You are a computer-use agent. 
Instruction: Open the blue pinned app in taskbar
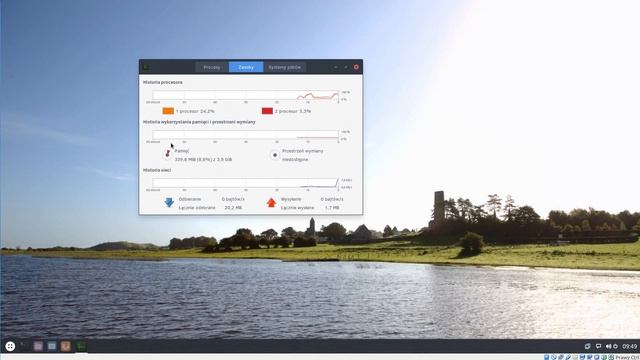[x=52, y=346]
